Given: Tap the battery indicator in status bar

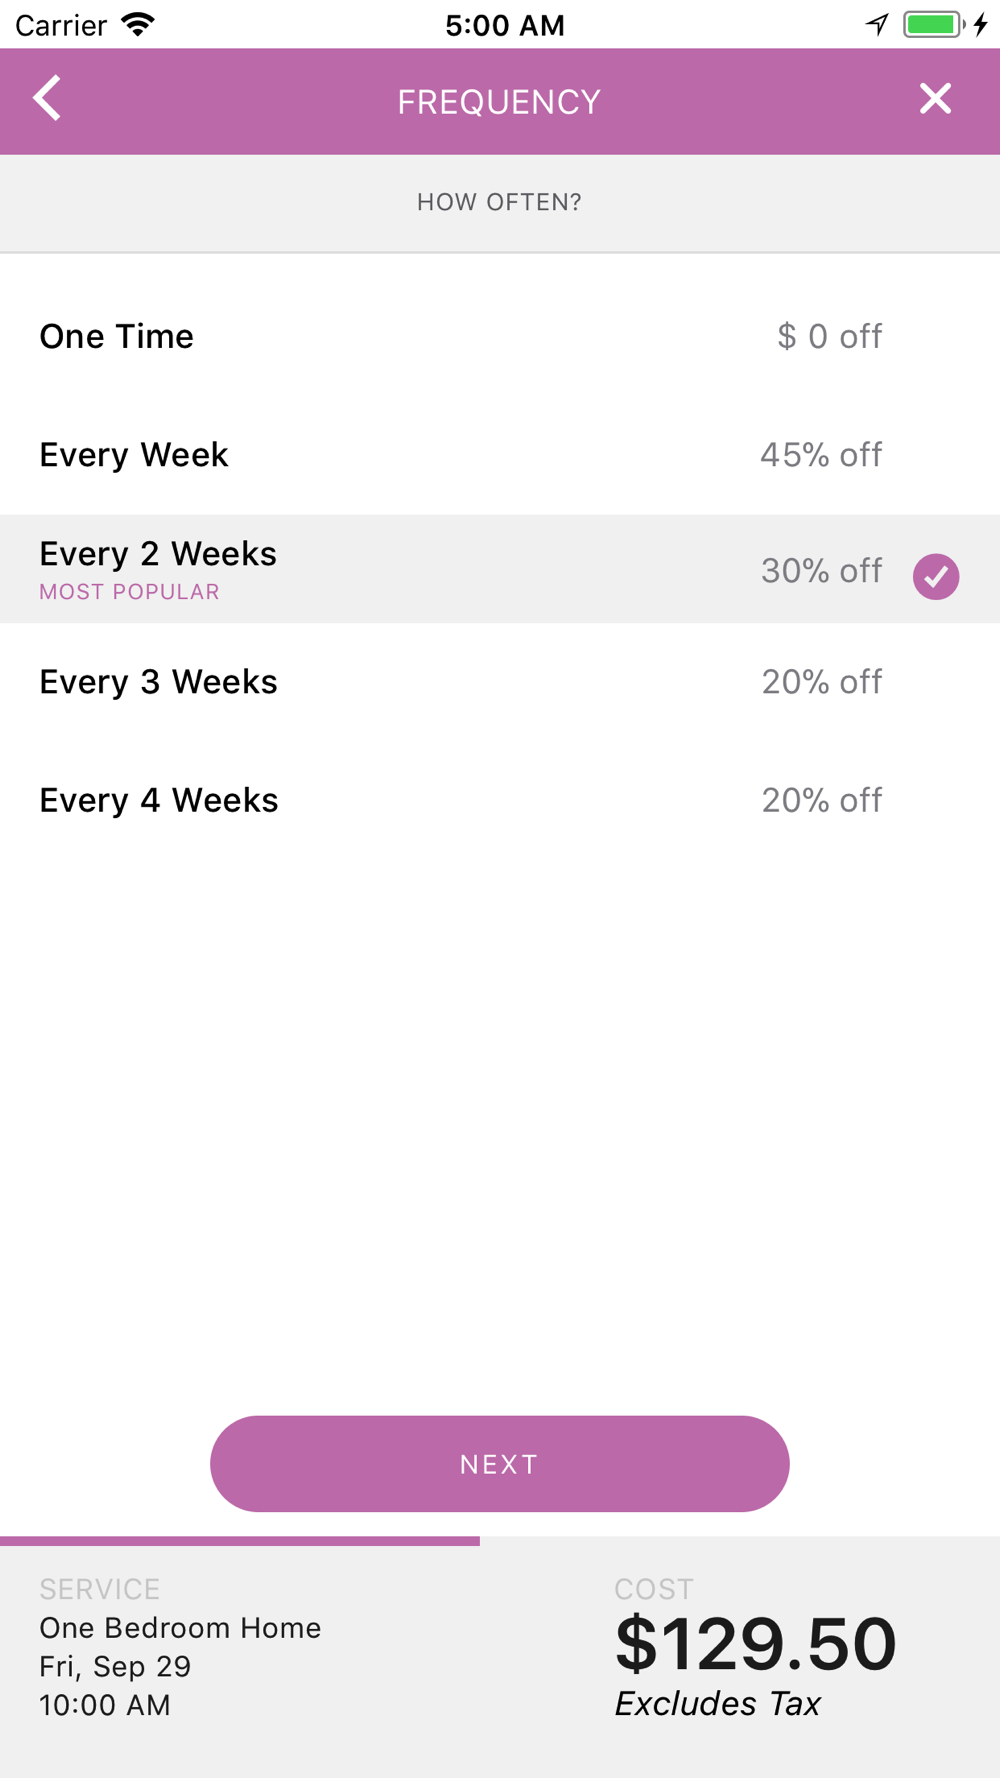Looking at the screenshot, I should (x=933, y=24).
